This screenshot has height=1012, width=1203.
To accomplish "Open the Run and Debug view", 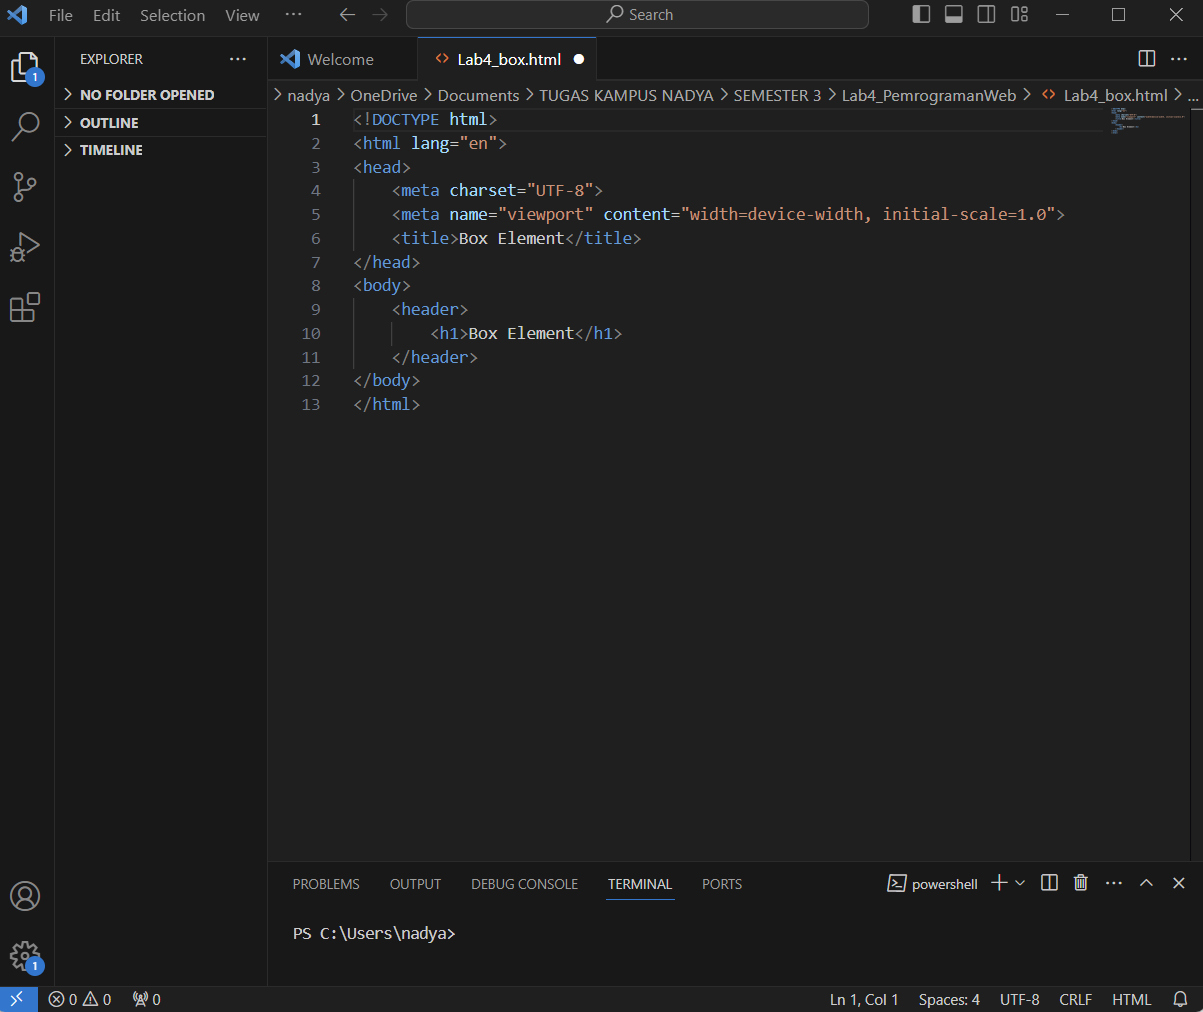I will coord(24,247).
